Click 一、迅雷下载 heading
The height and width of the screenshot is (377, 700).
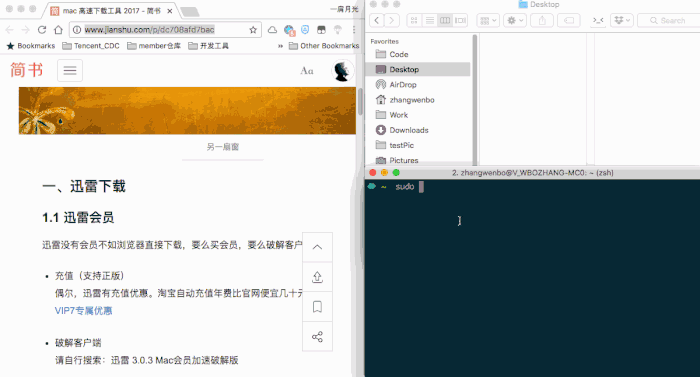click(x=84, y=186)
